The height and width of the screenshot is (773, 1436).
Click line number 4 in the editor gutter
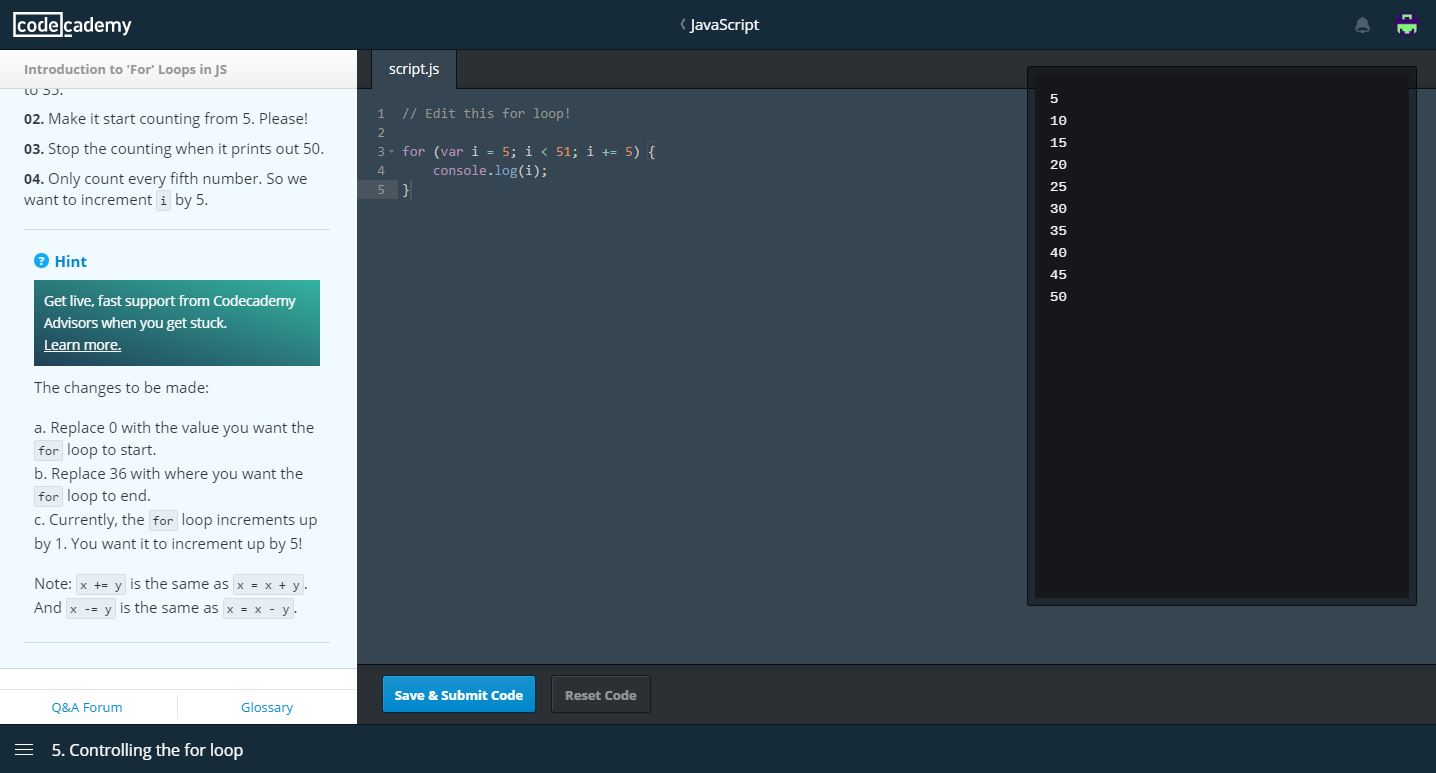tap(381, 171)
